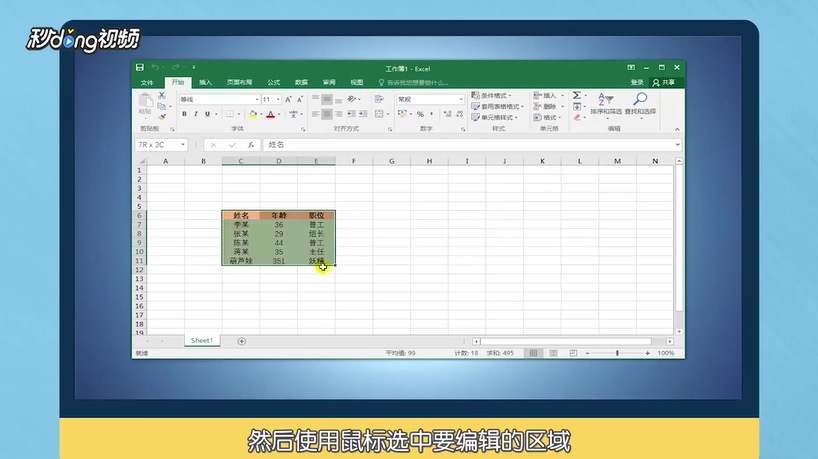Open the font size dropdown showing 11
This screenshot has width=818, height=459.
(x=278, y=99)
